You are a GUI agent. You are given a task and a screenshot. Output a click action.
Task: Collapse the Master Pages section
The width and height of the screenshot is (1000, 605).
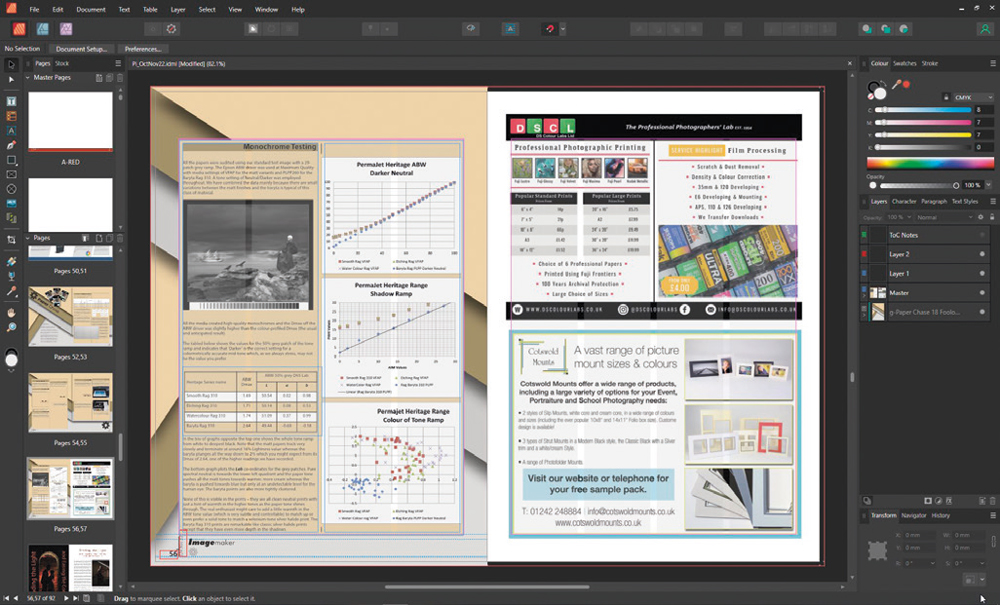(x=27, y=78)
